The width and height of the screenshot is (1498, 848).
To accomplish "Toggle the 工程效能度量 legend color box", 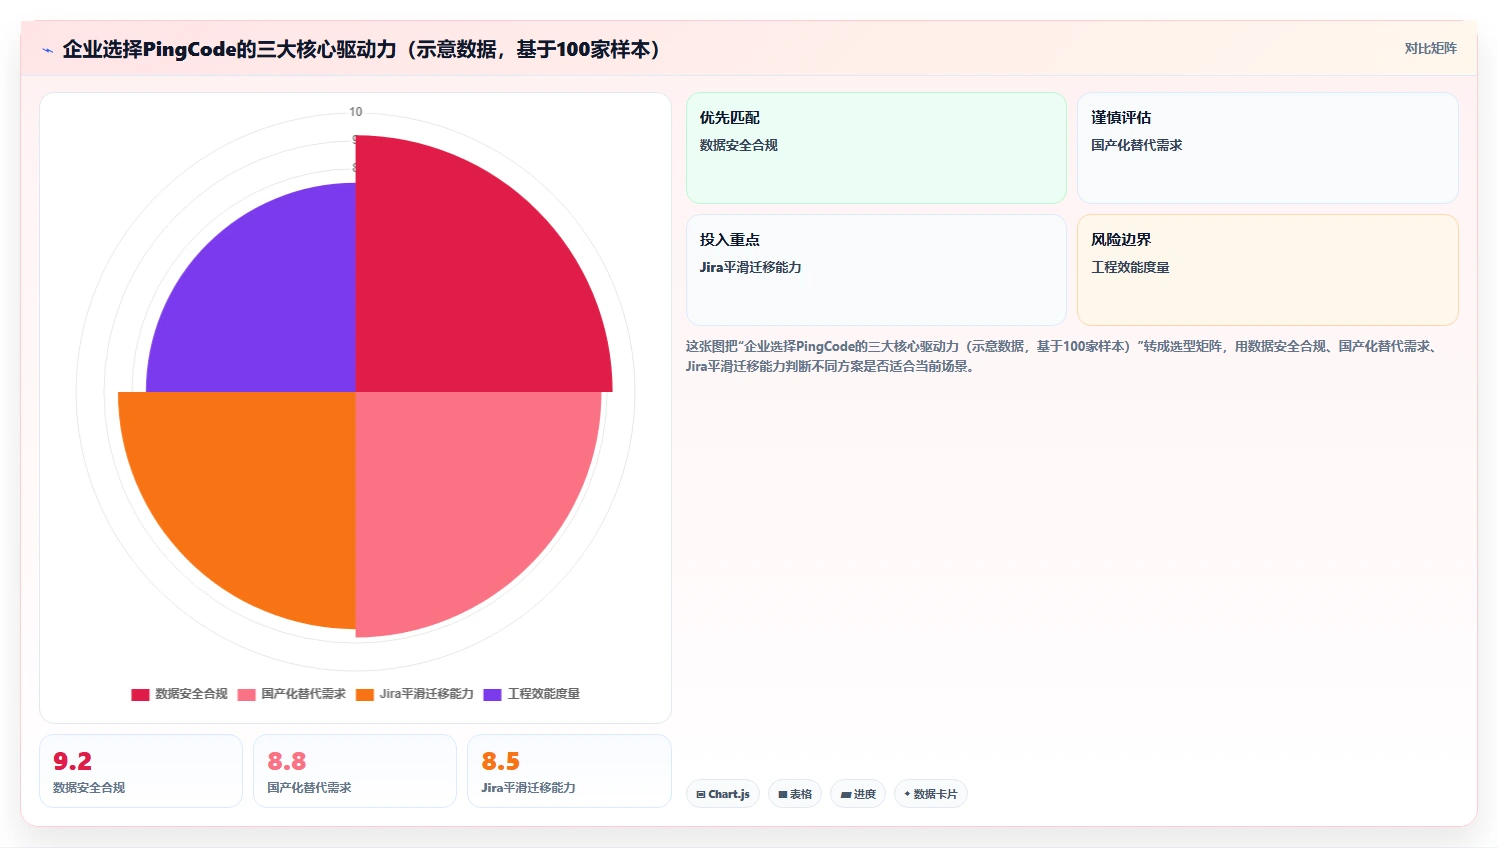I will point(492,694).
